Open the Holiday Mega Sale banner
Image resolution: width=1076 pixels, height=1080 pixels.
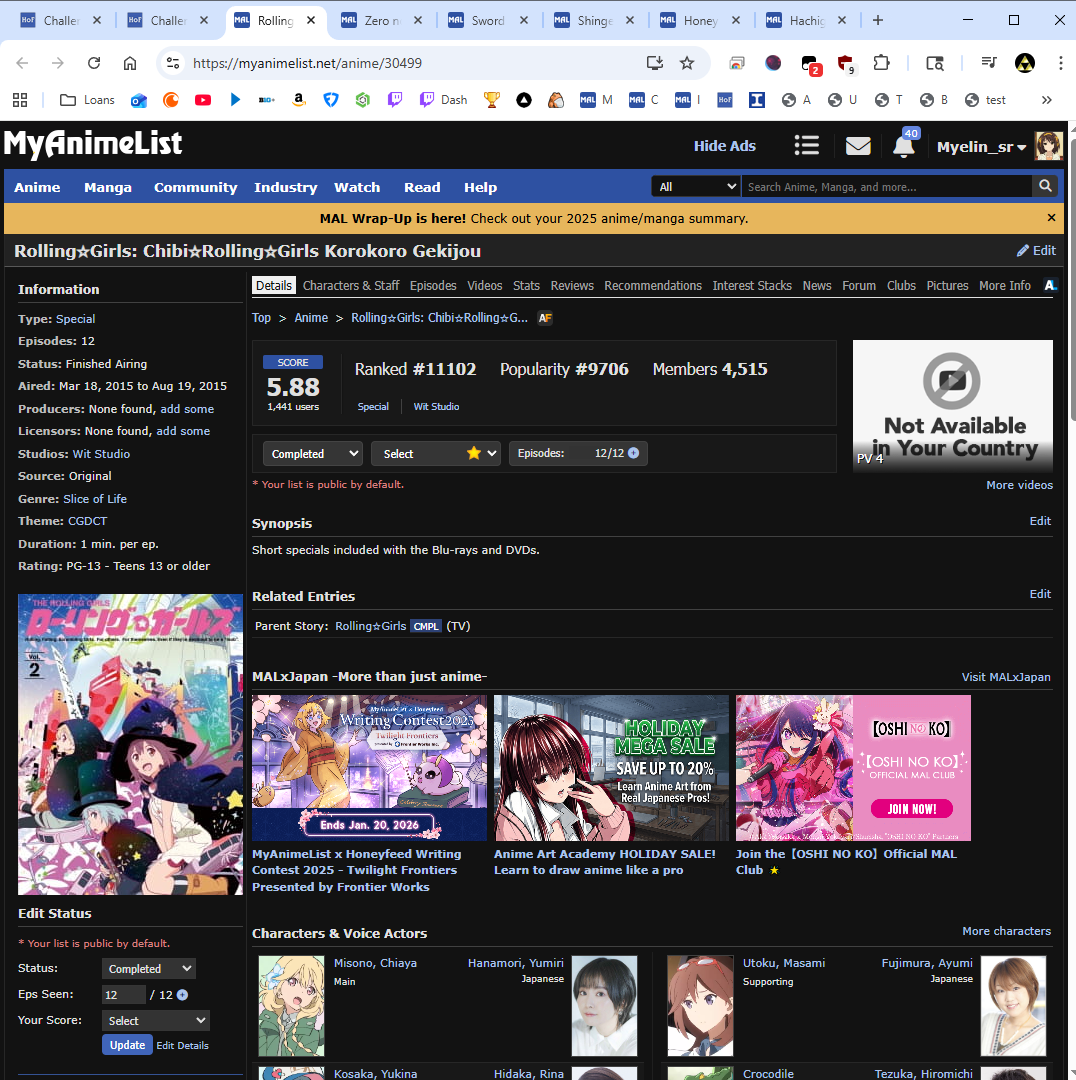611,767
